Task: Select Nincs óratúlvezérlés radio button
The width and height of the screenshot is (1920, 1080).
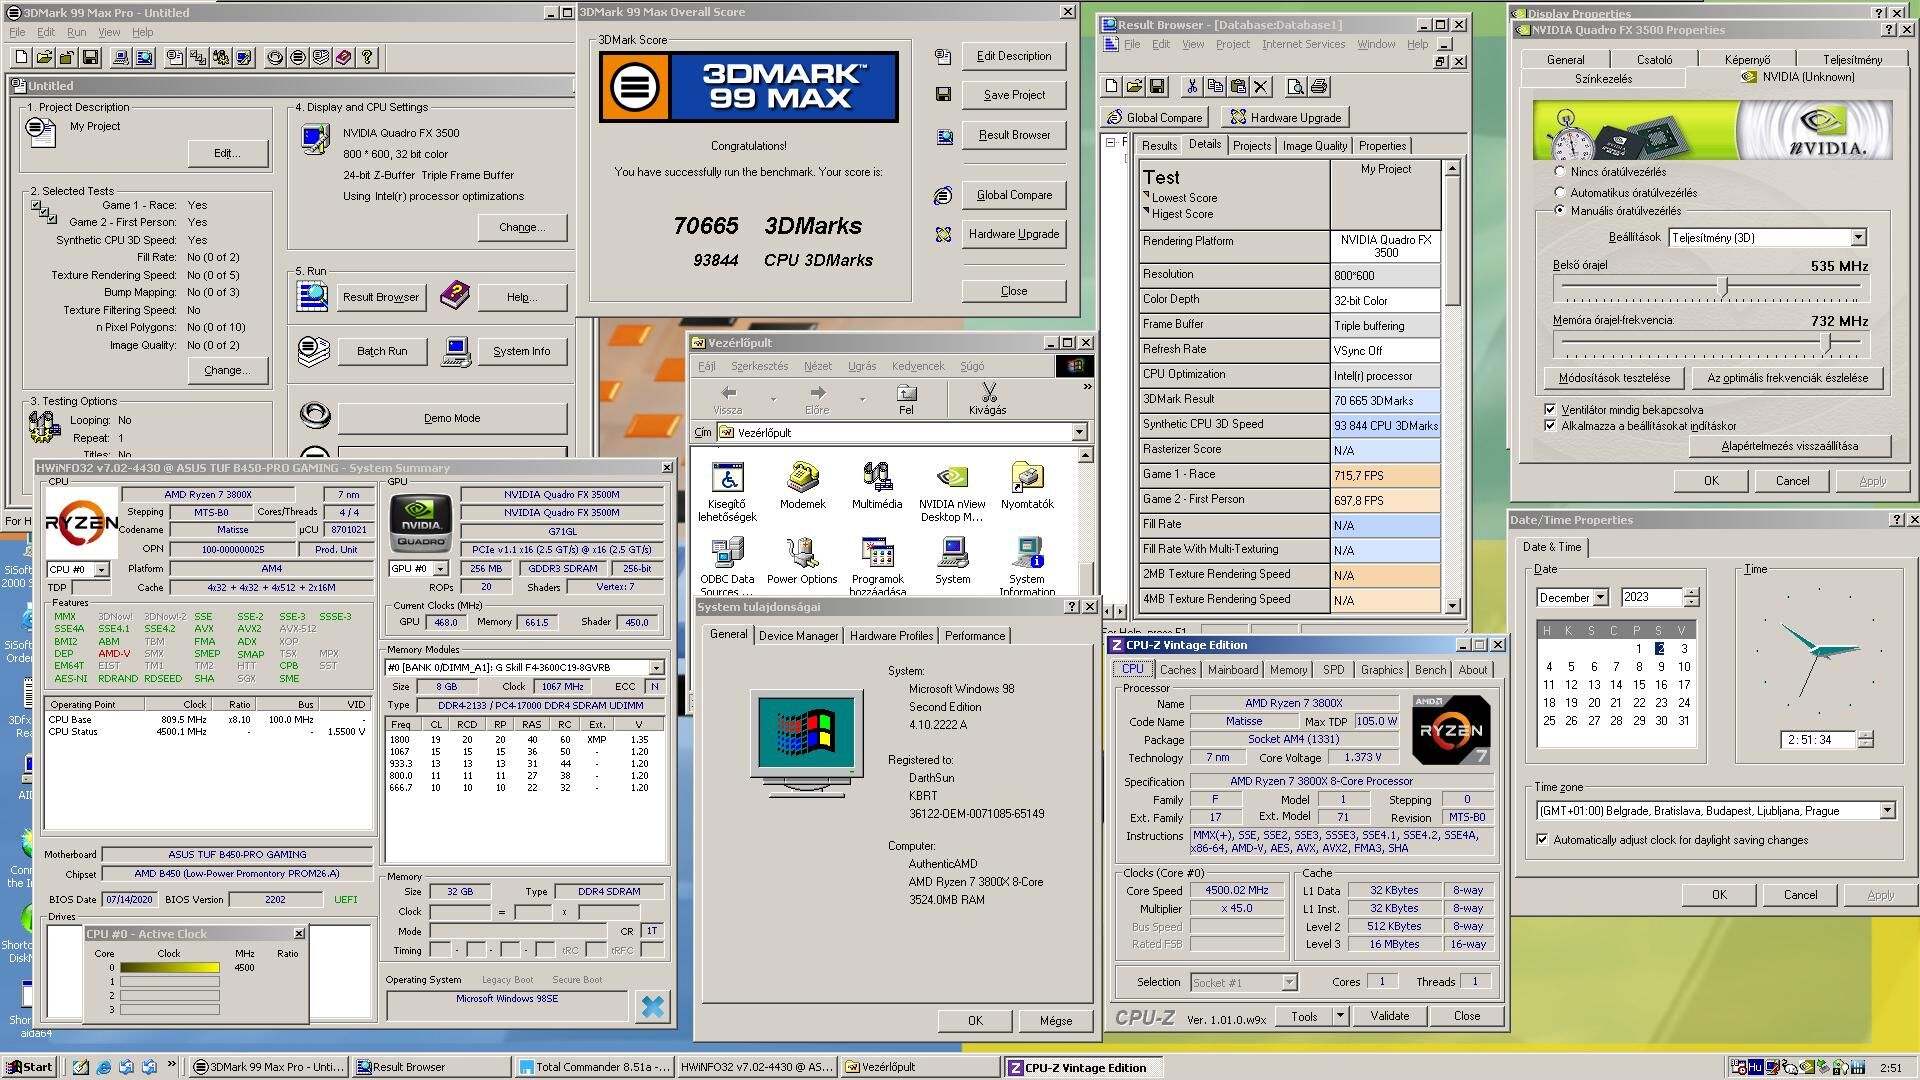Action: coord(1559,172)
